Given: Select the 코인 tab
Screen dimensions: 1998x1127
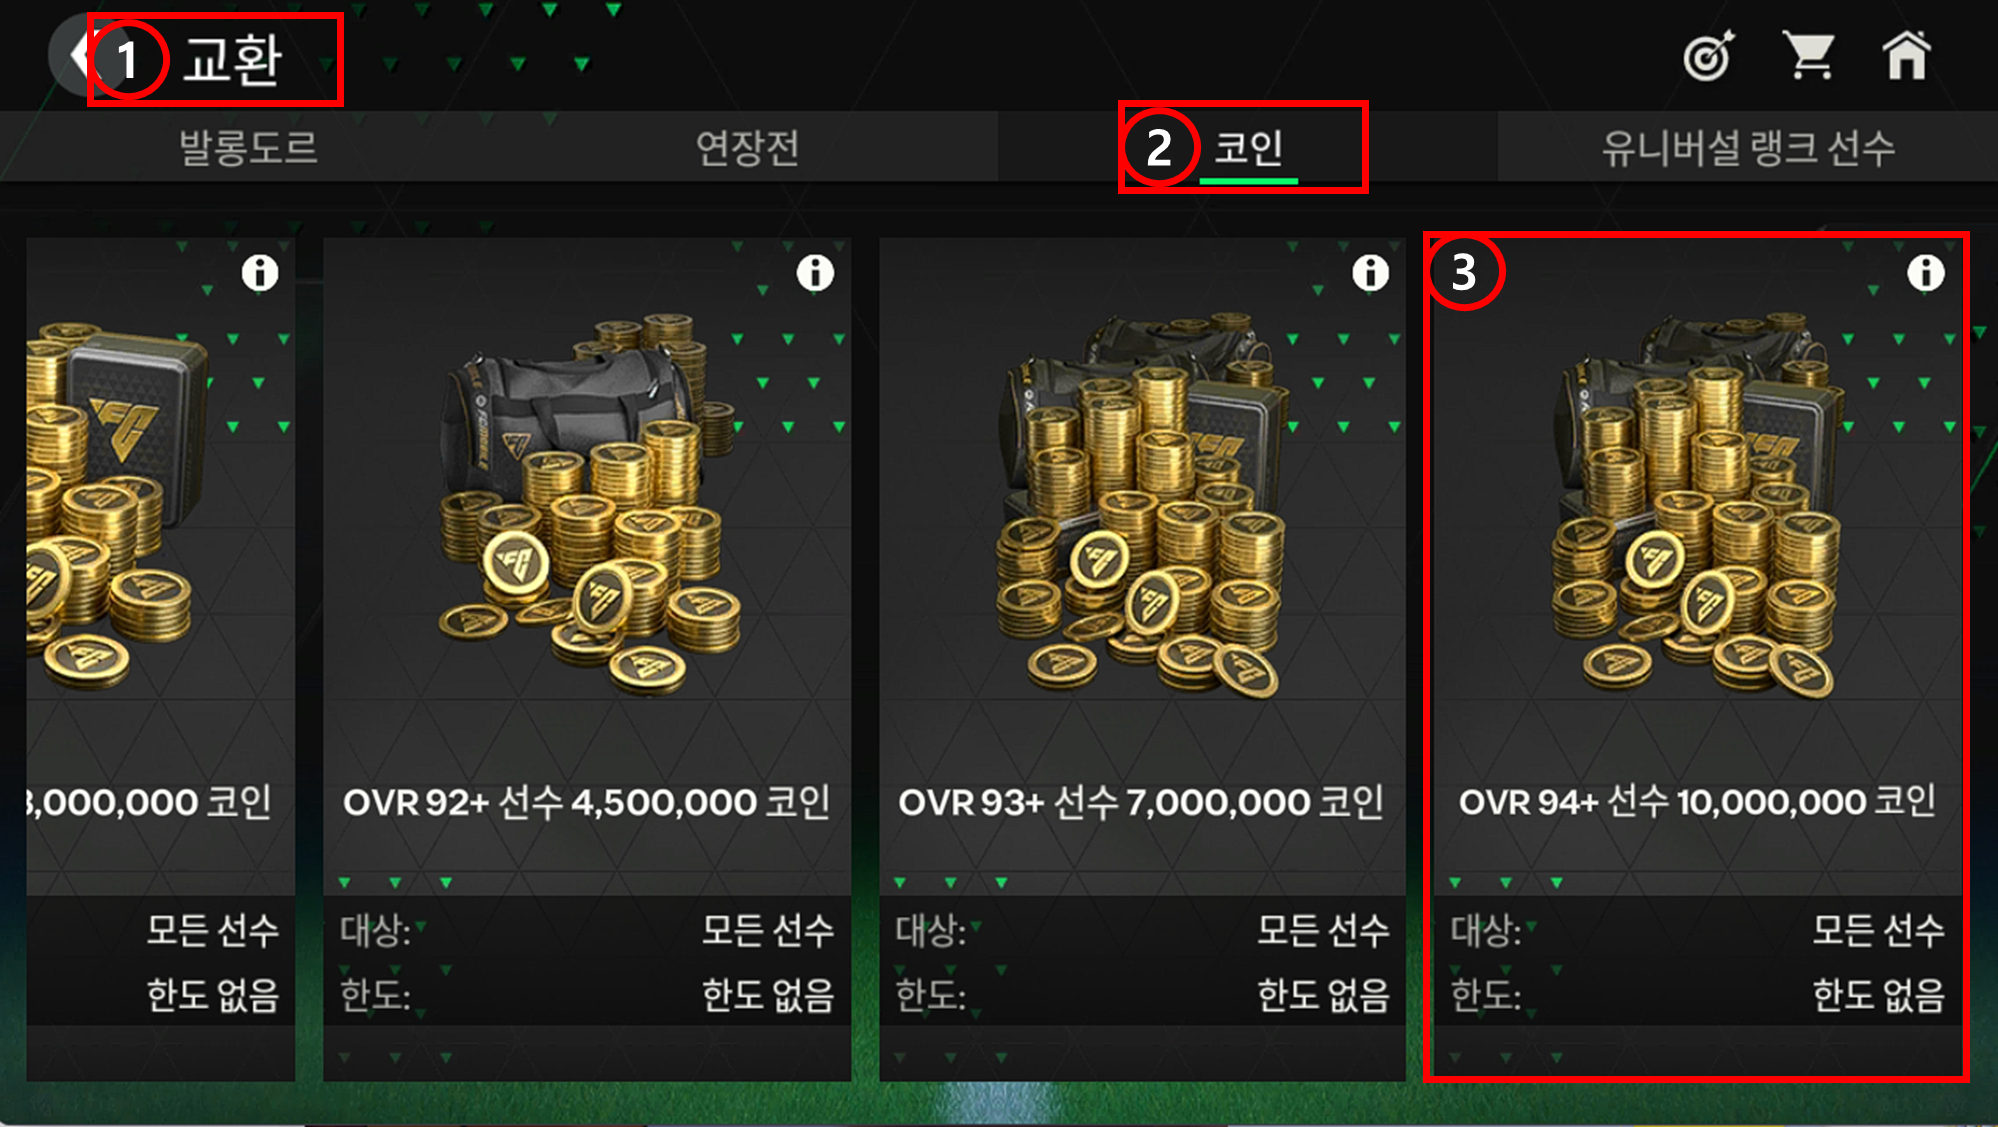Looking at the screenshot, I should pos(1248,147).
